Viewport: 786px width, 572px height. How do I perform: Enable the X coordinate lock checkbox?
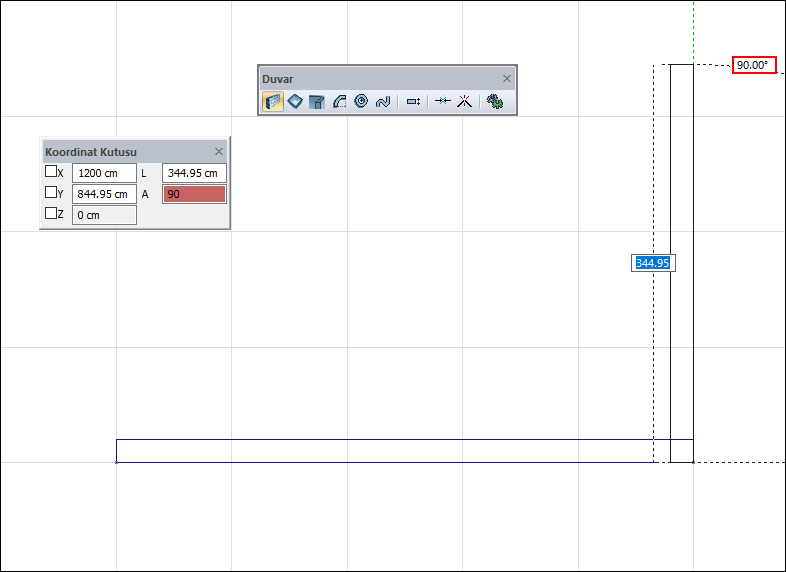click(x=51, y=172)
